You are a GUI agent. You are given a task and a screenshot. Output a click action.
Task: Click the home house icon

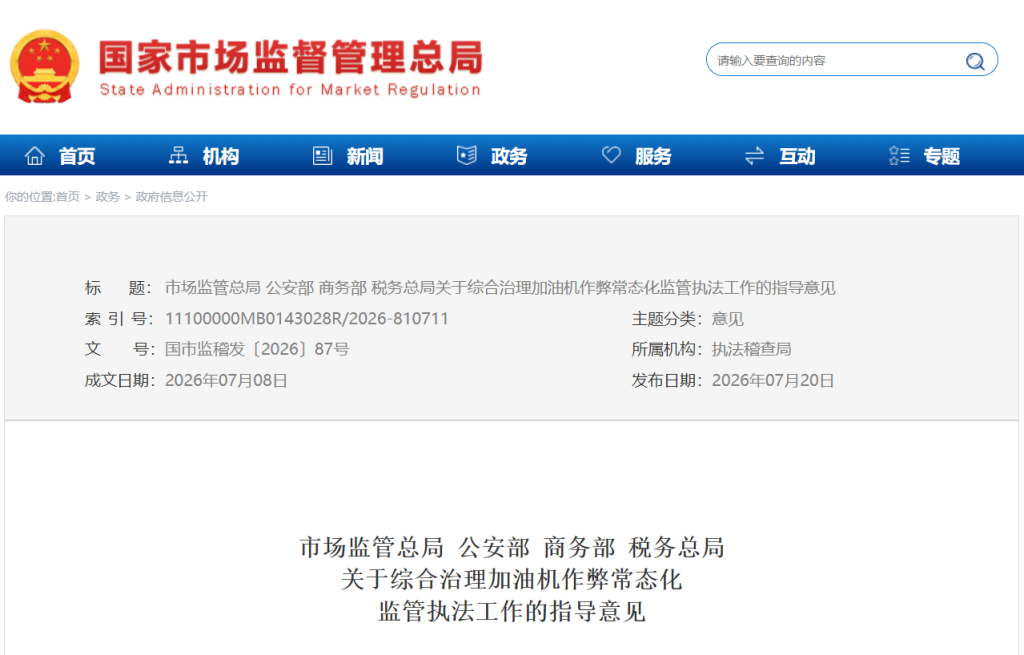tap(35, 155)
